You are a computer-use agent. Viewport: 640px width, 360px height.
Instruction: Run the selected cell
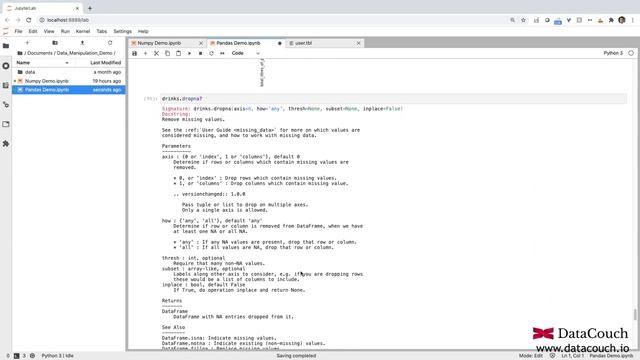189,53
